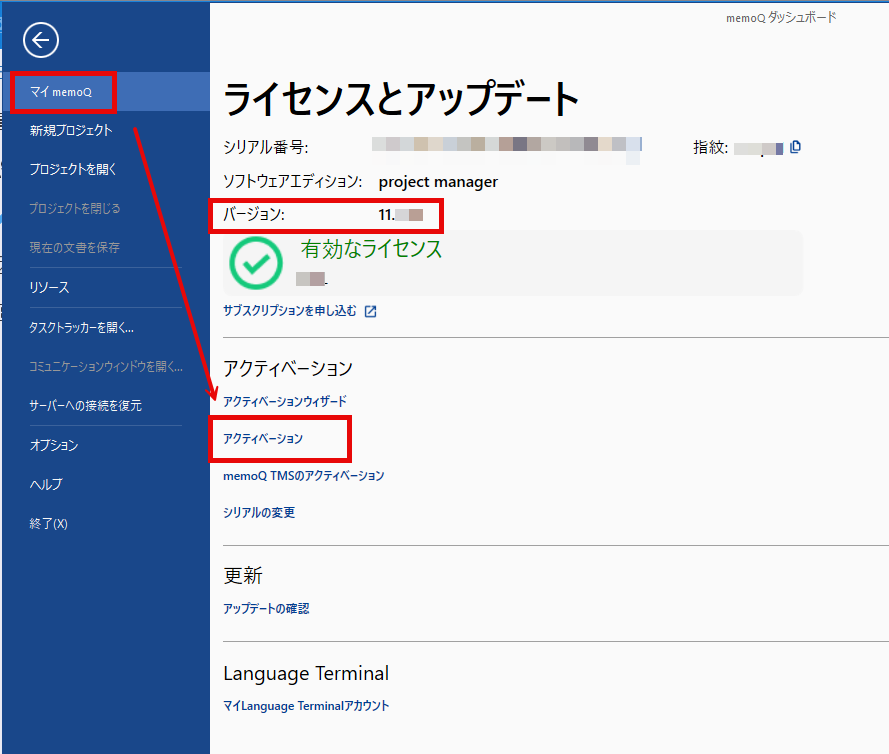Click the back arrow circle icon
This screenshot has width=889, height=754.
tap(41, 40)
